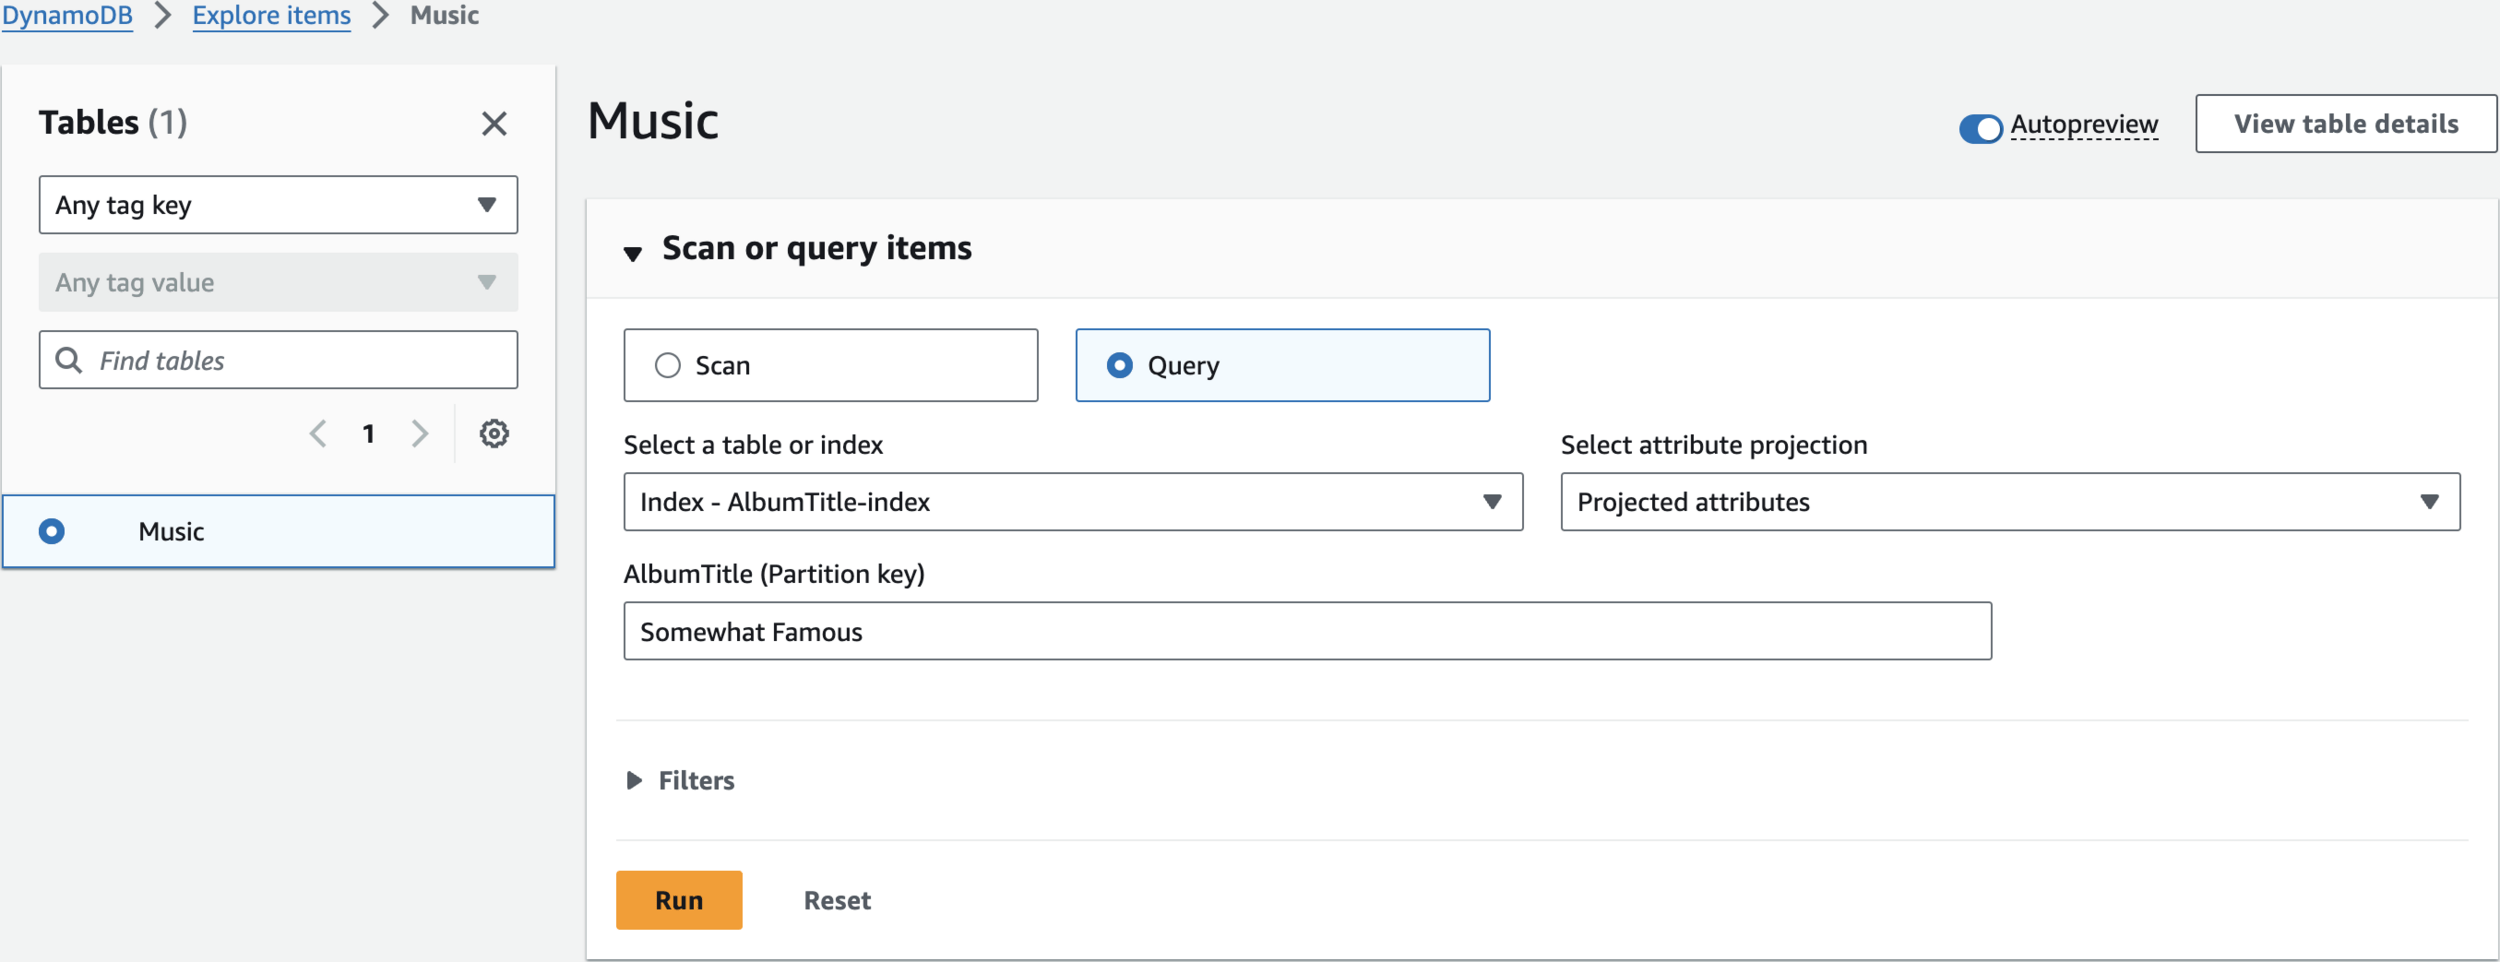The height and width of the screenshot is (962, 2500).
Task: Click the orange Run button
Action: (679, 900)
